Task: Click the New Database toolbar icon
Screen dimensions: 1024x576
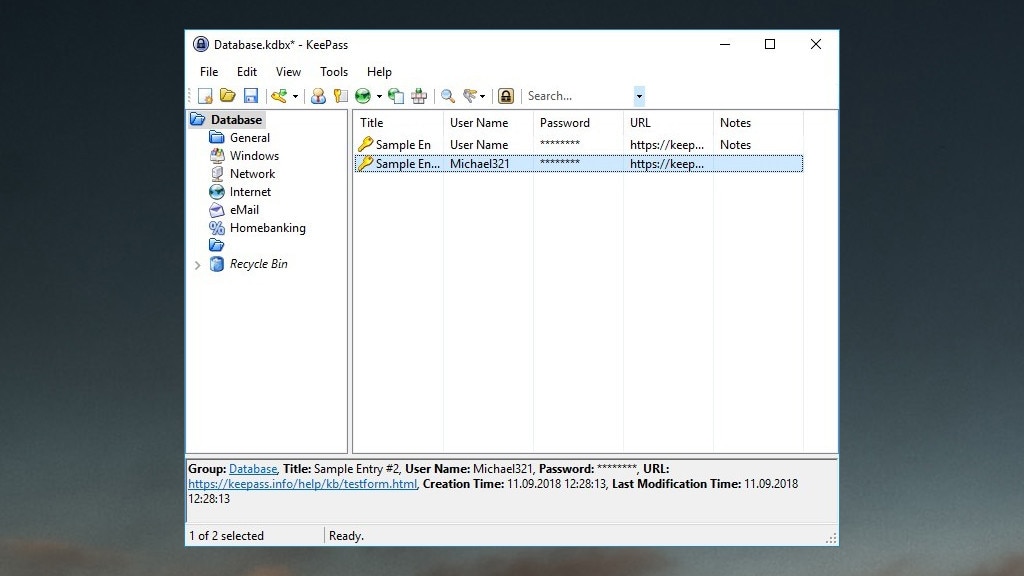Action: [x=205, y=96]
